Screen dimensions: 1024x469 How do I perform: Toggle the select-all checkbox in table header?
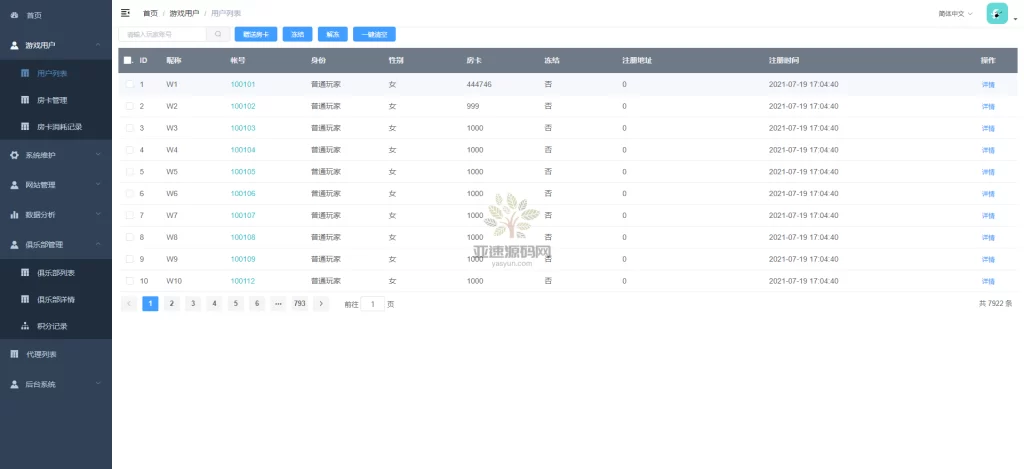(x=127, y=60)
